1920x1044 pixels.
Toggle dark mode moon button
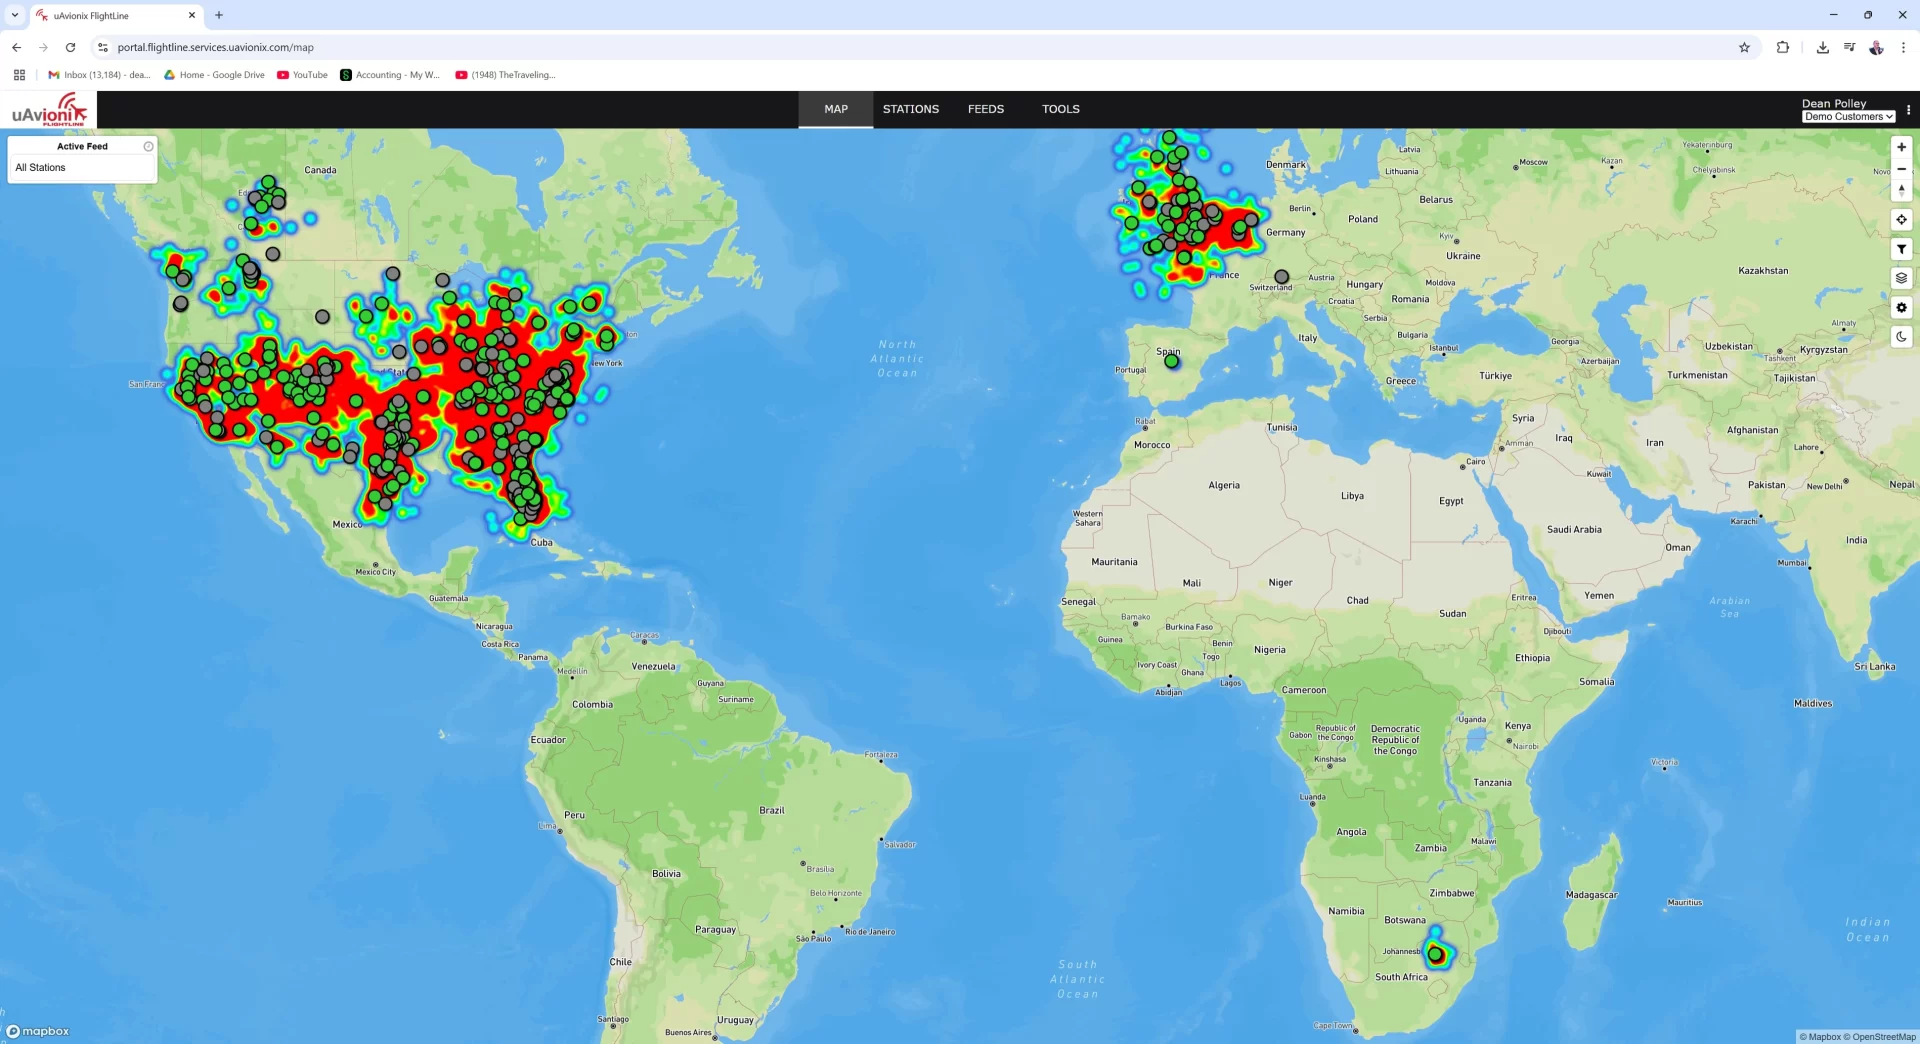1901,337
